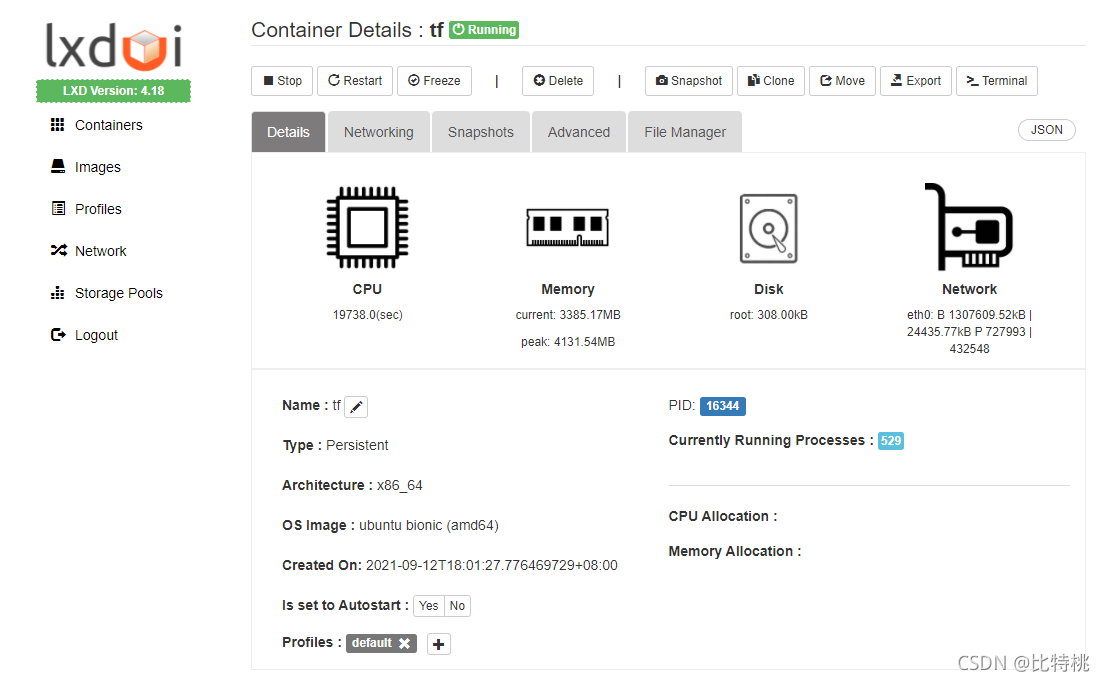Set Autostart to No
Image resolution: width=1105 pixels, height=681 pixels.
pos(457,606)
